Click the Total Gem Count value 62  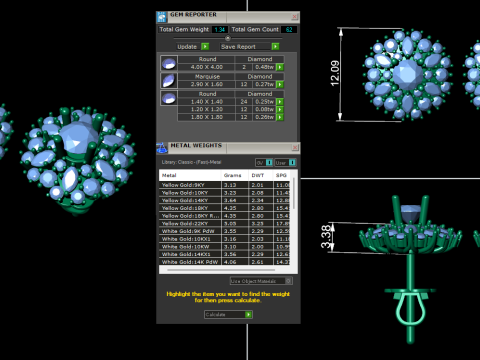(289, 30)
